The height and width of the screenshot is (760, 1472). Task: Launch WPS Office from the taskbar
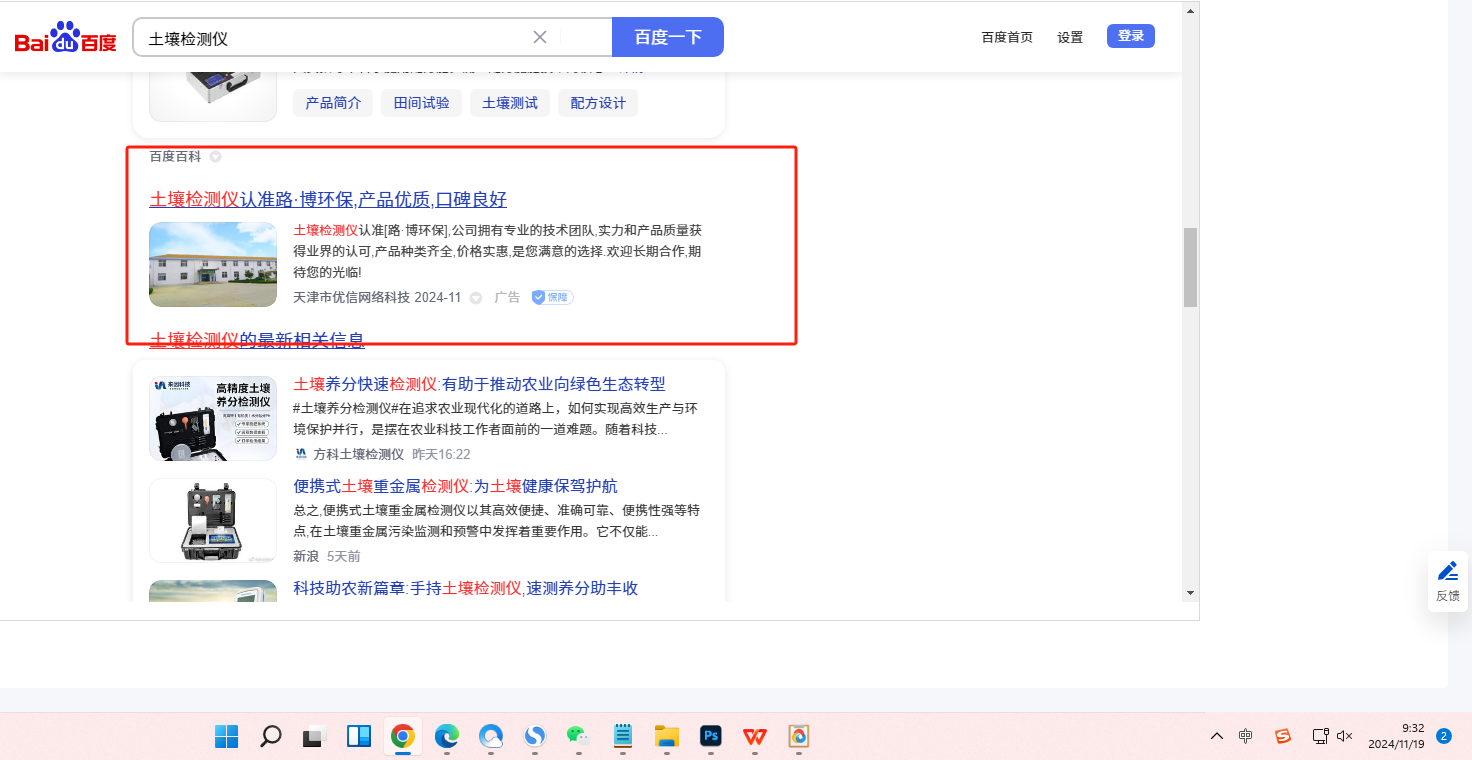[755, 737]
